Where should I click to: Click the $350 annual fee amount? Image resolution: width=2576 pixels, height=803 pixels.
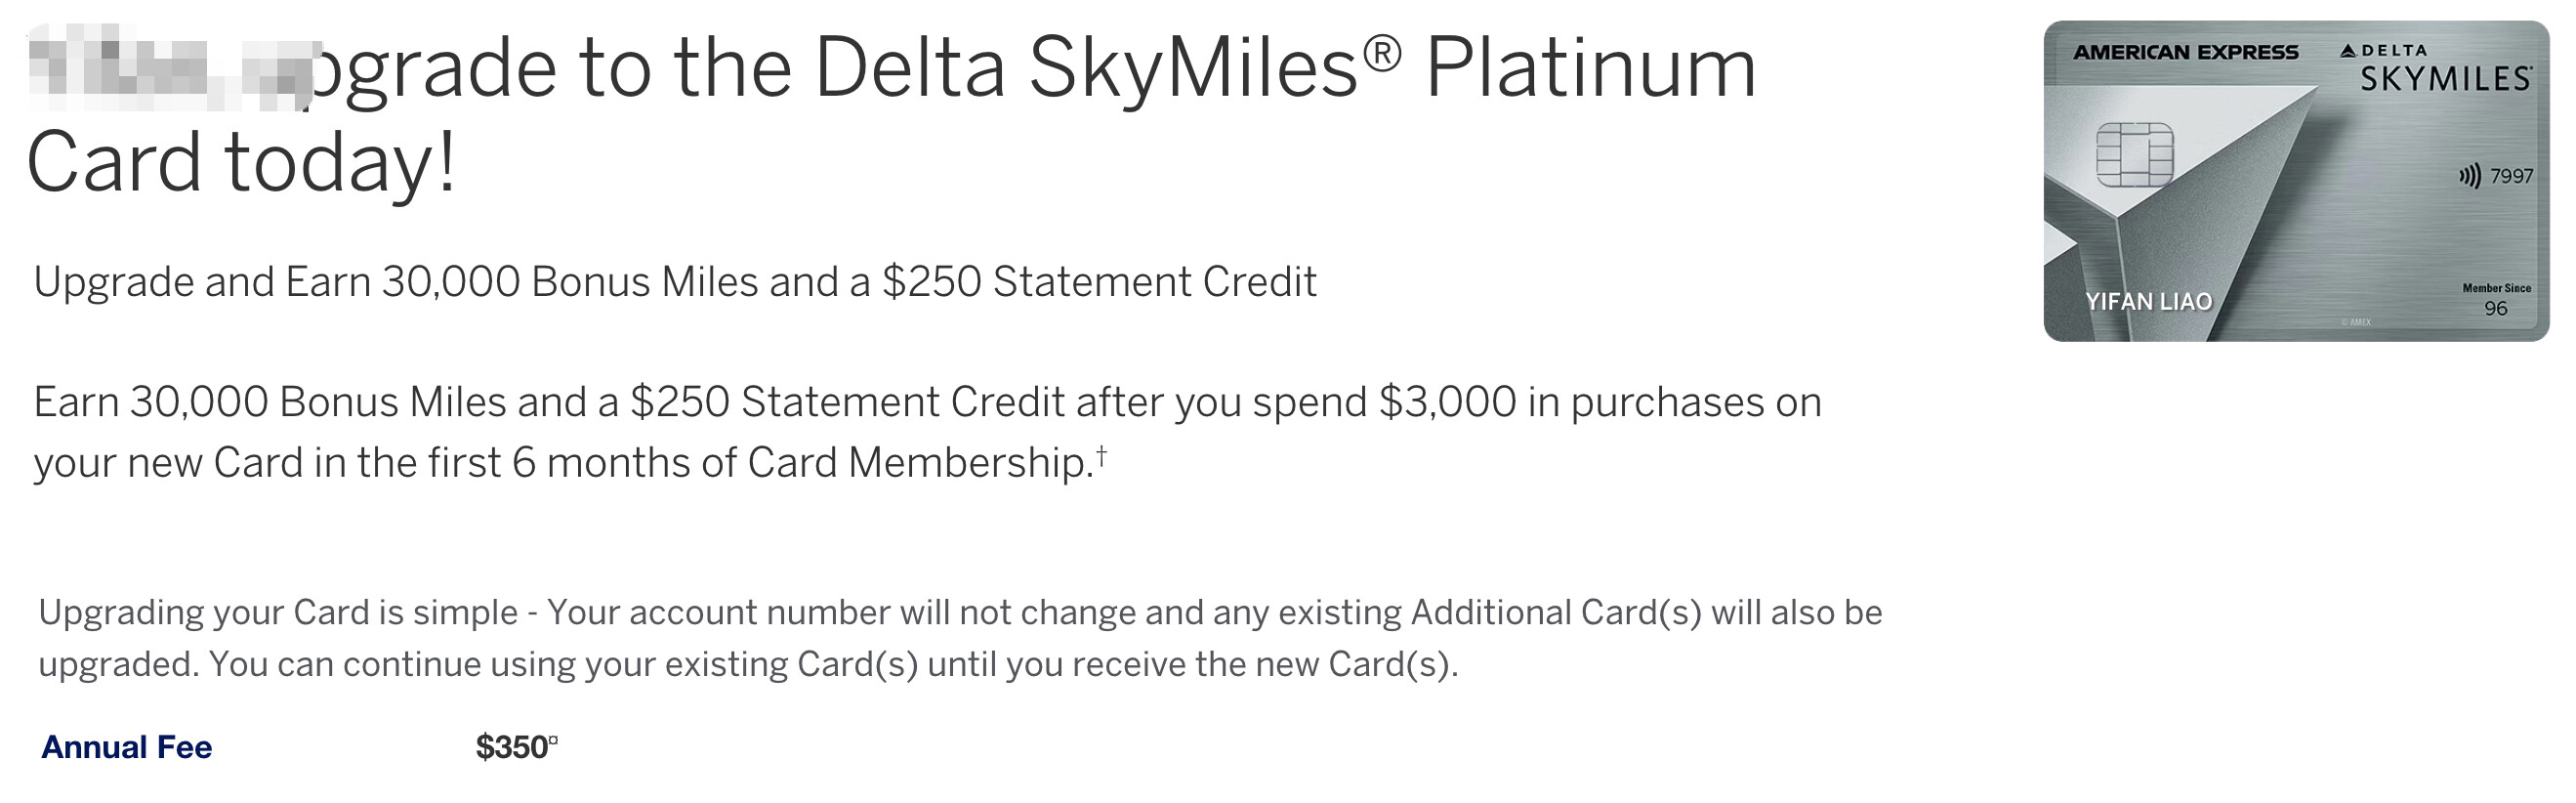[x=510, y=747]
